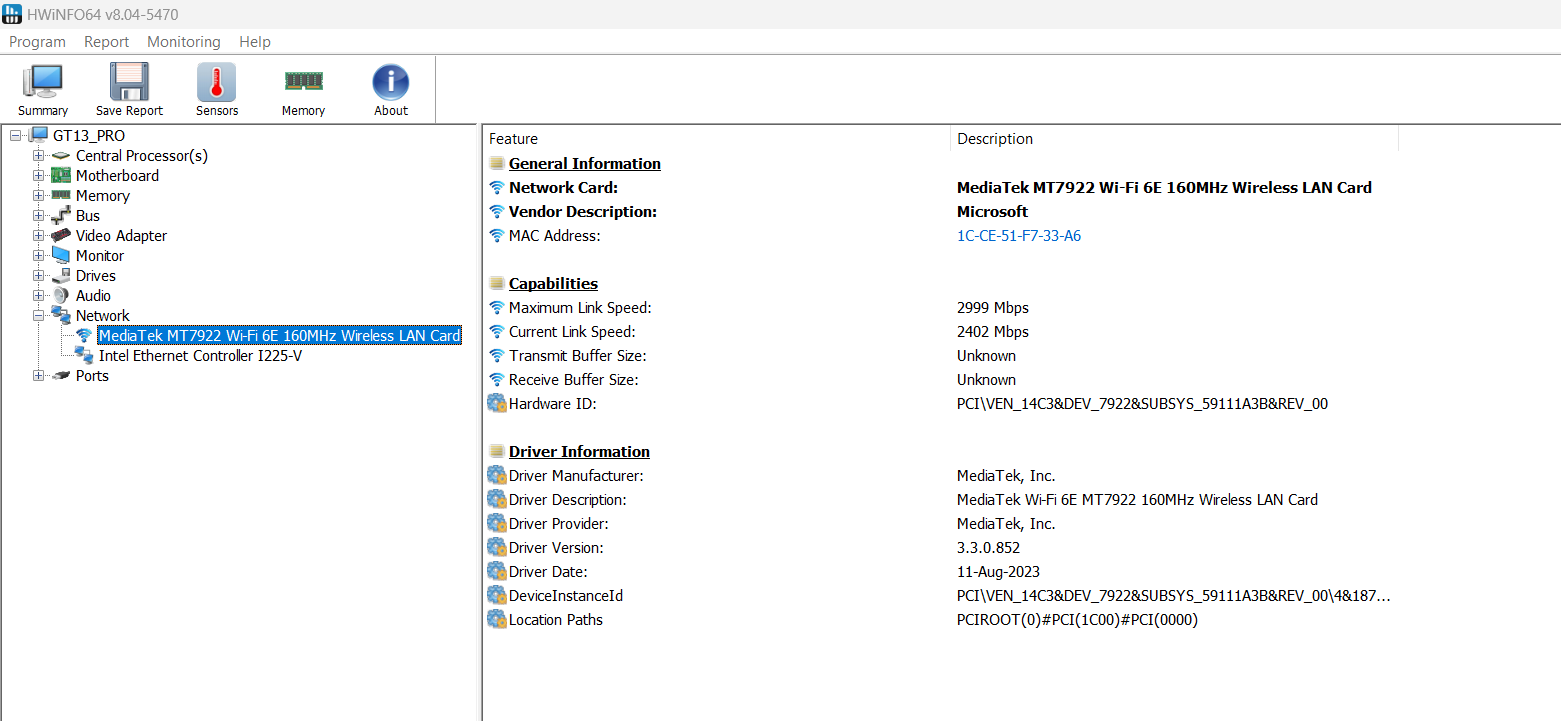The image size is (1561, 721).
Task: Open the Program menu
Action: (37, 42)
